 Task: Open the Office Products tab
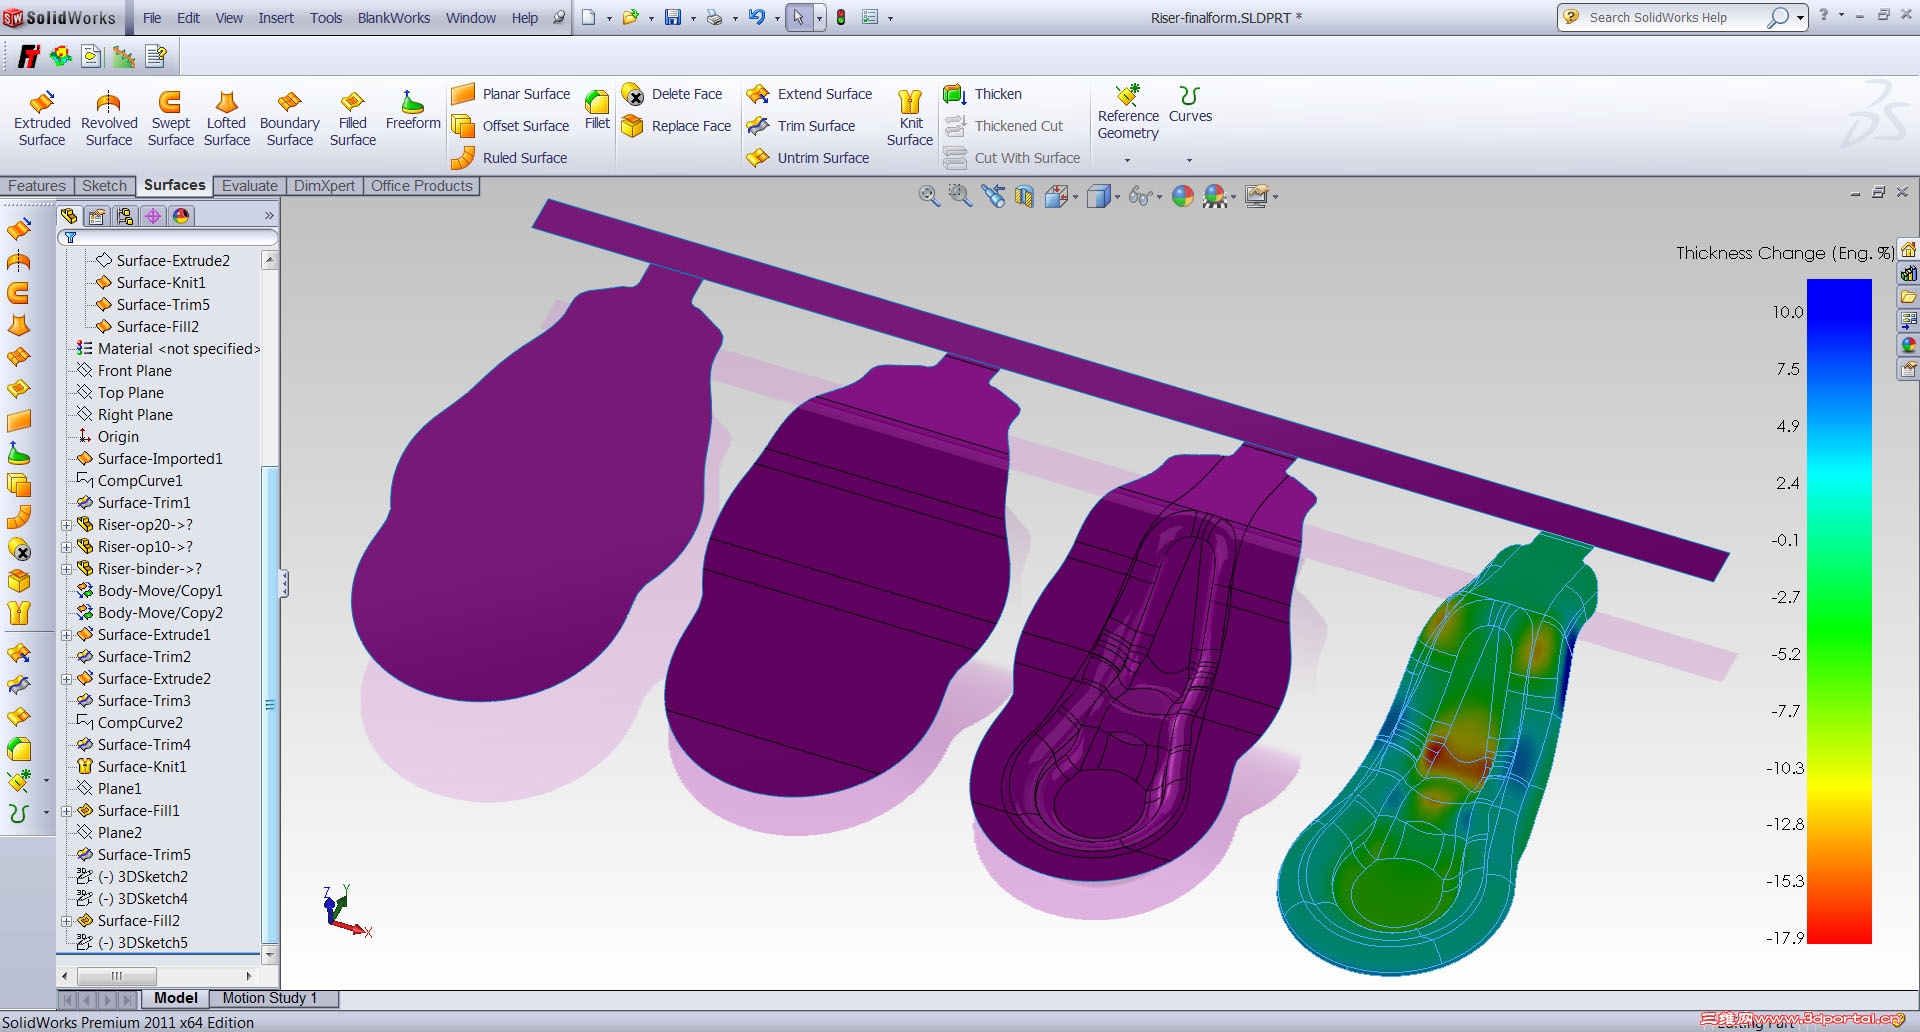[421, 186]
